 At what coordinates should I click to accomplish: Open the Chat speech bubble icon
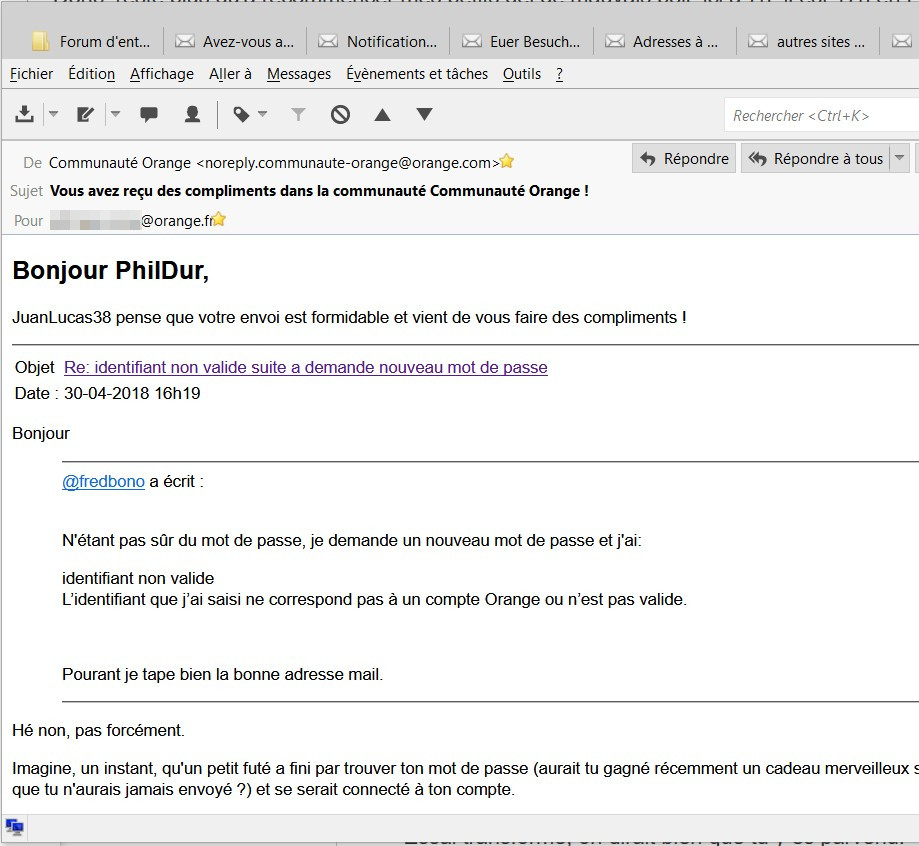pyautogui.click(x=149, y=115)
